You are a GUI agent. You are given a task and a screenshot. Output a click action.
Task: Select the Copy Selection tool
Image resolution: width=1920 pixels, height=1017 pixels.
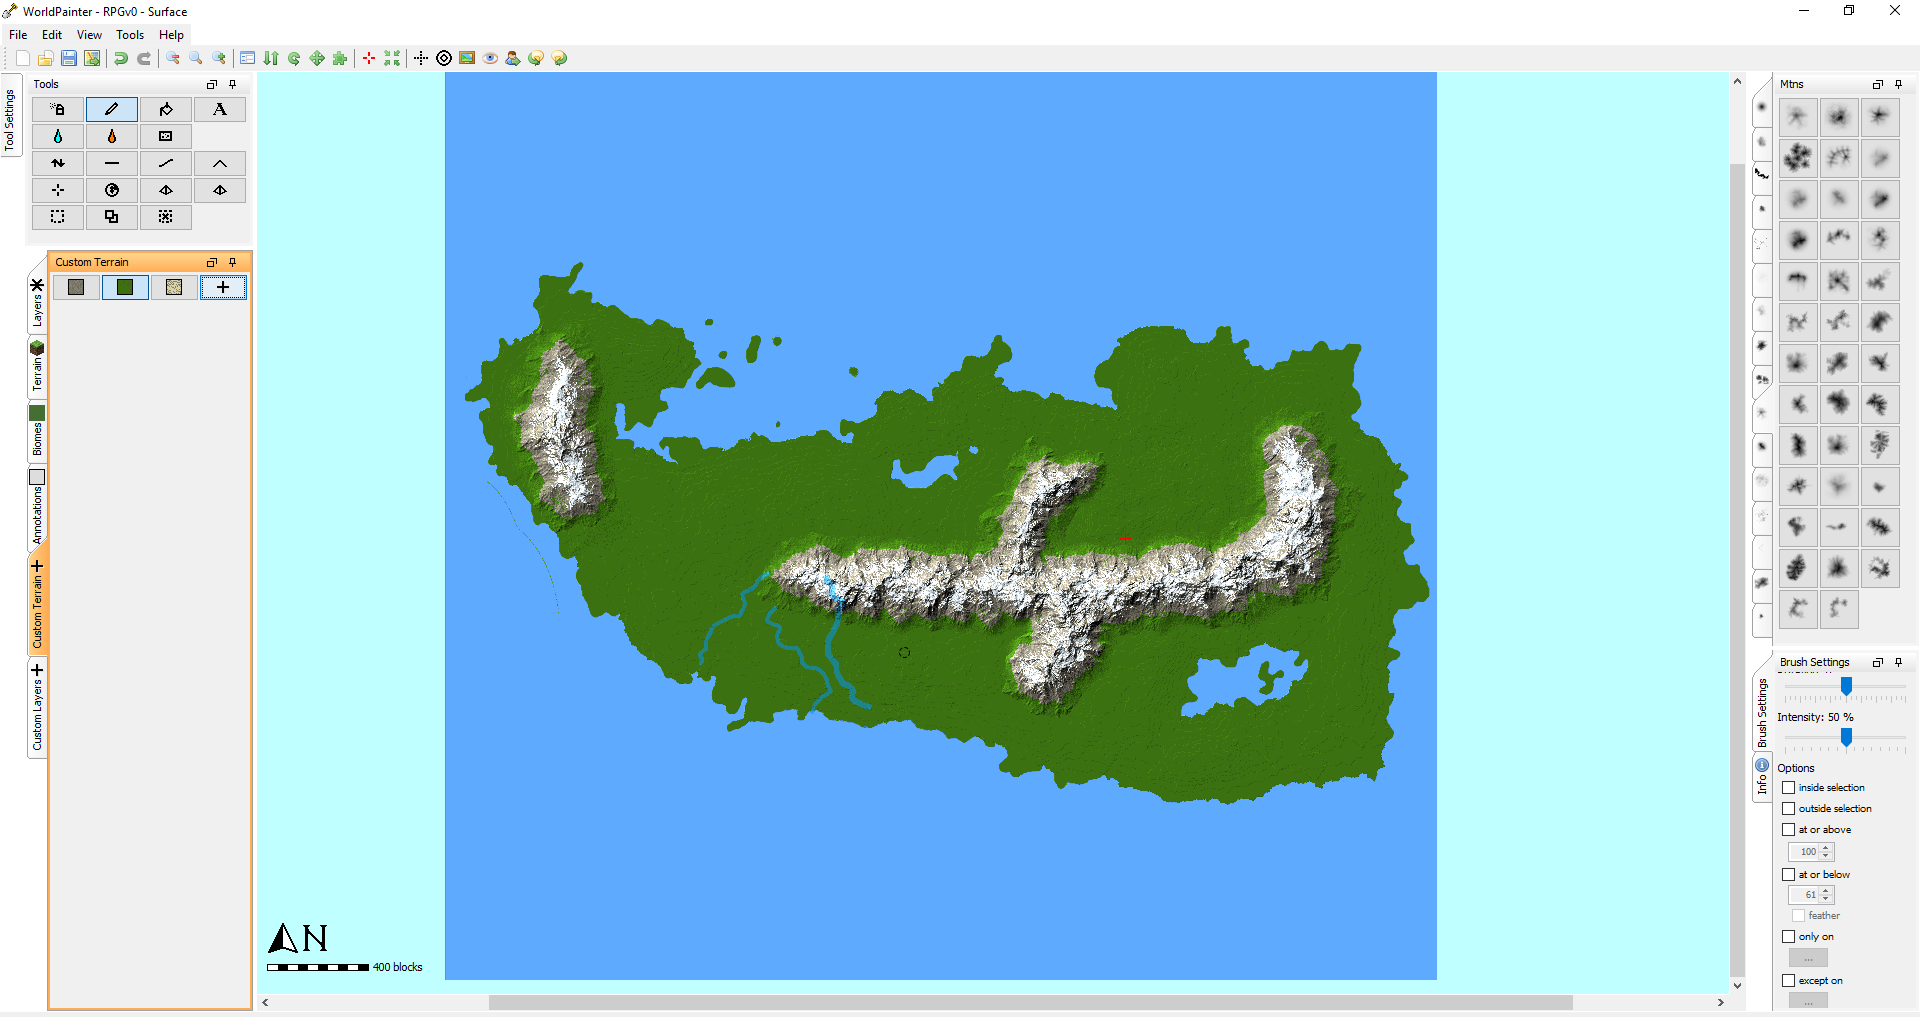click(x=112, y=217)
